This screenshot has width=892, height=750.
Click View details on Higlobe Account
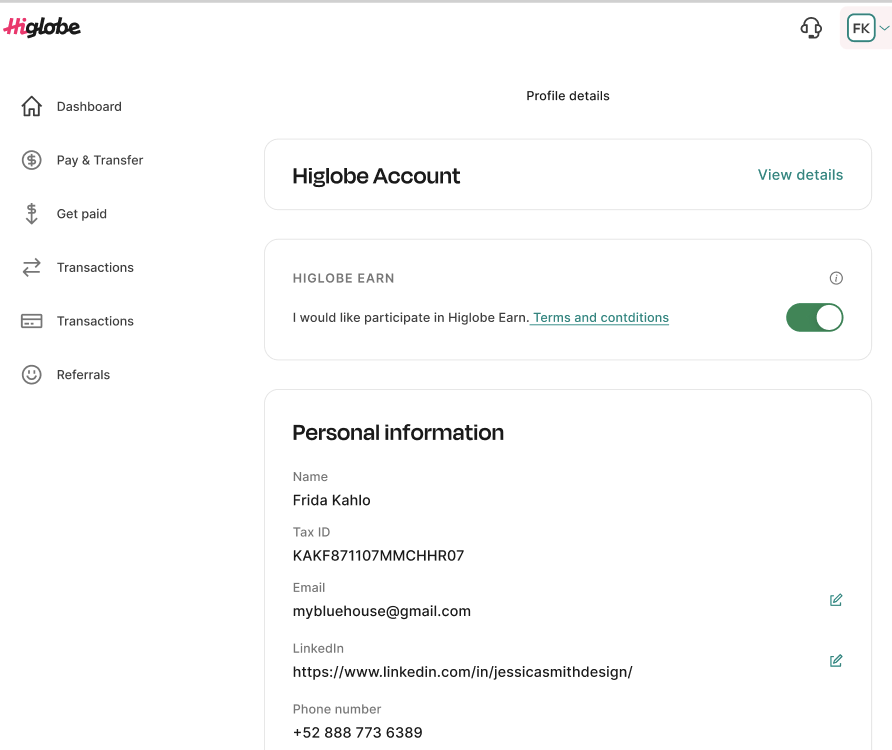click(x=800, y=175)
